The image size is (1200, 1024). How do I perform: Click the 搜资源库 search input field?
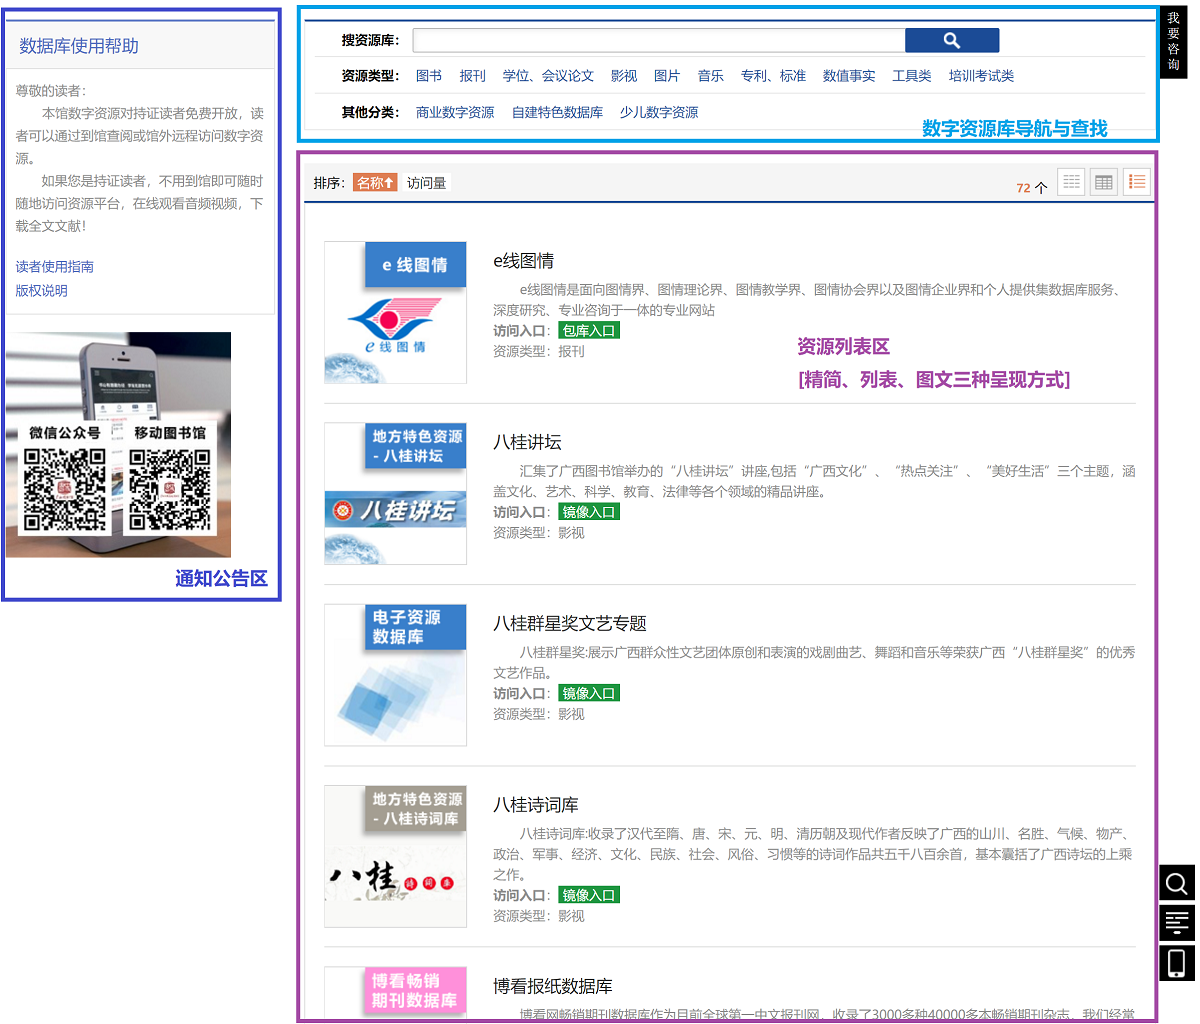click(659, 40)
